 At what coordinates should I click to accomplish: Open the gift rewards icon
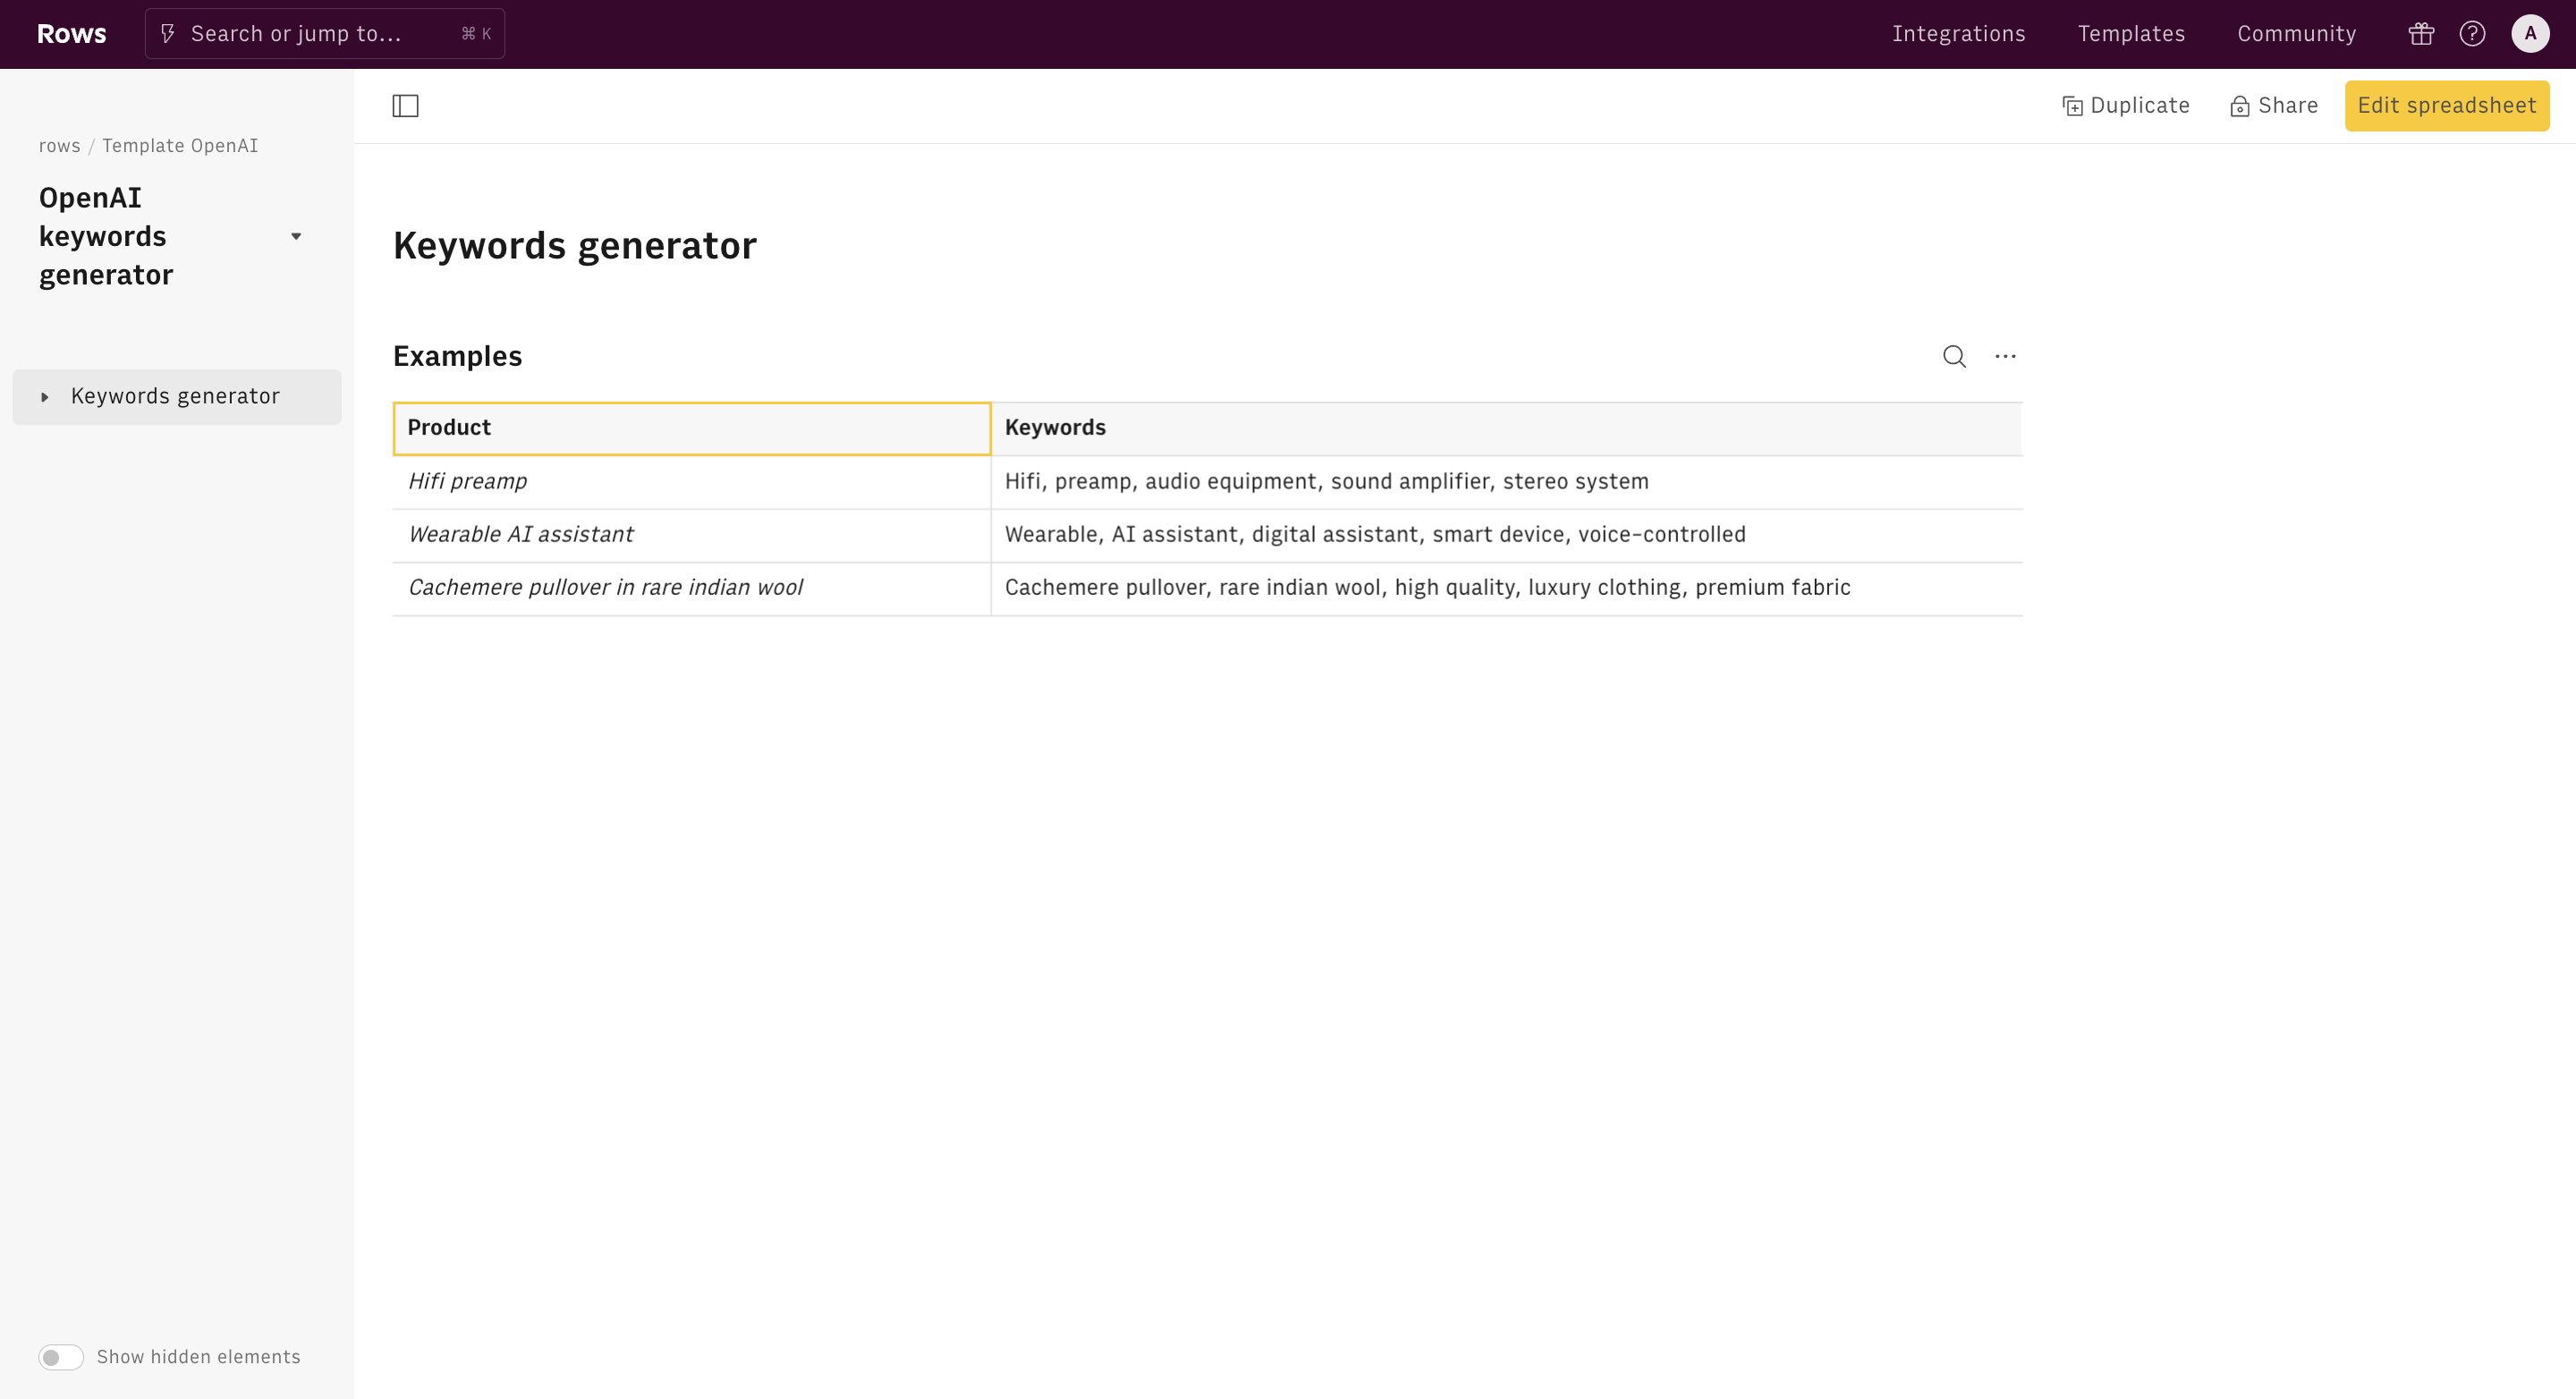coord(2421,34)
